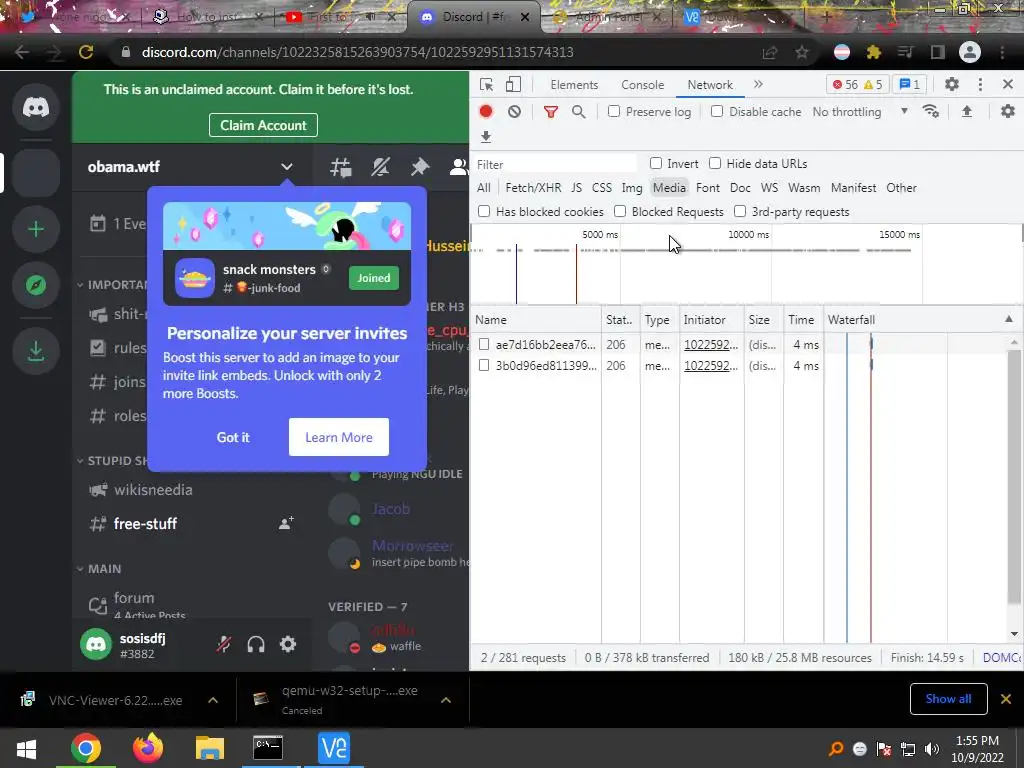Toggle device toolbar icon in DevTools
1024x768 pixels.
tap(513, 85)
